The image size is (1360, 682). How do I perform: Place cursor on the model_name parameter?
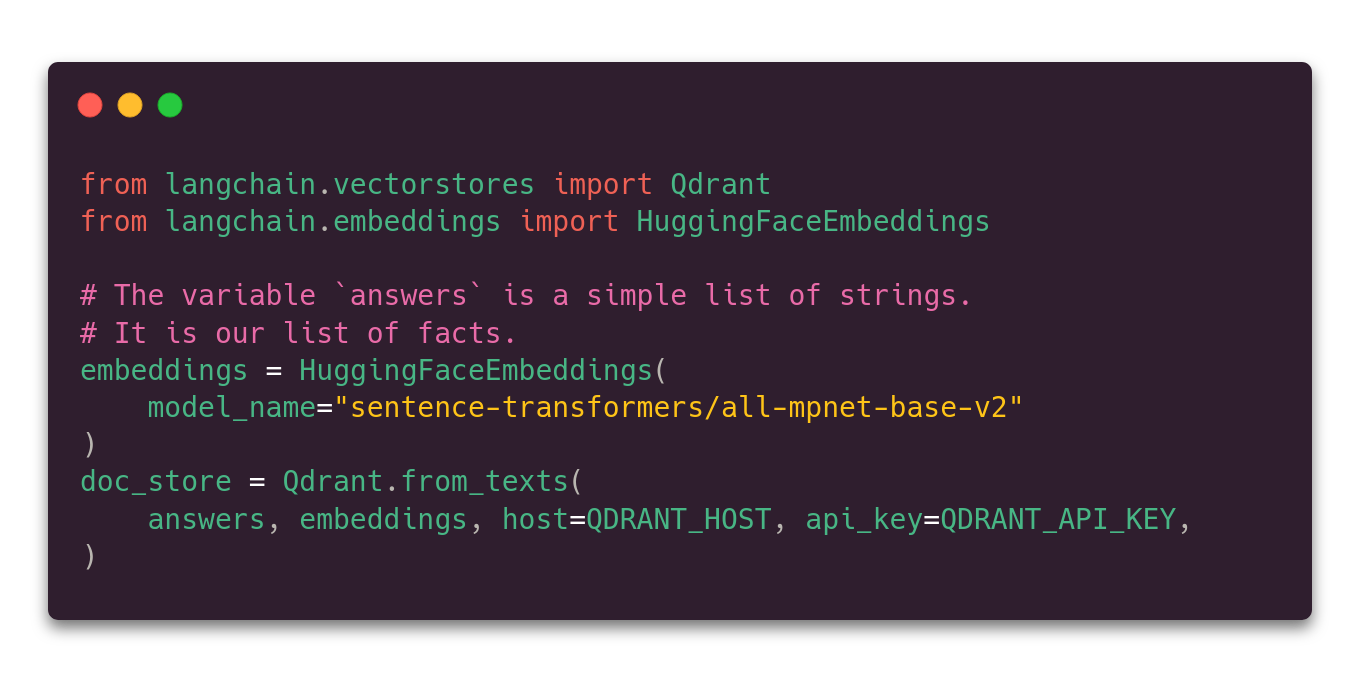point(231,408)
